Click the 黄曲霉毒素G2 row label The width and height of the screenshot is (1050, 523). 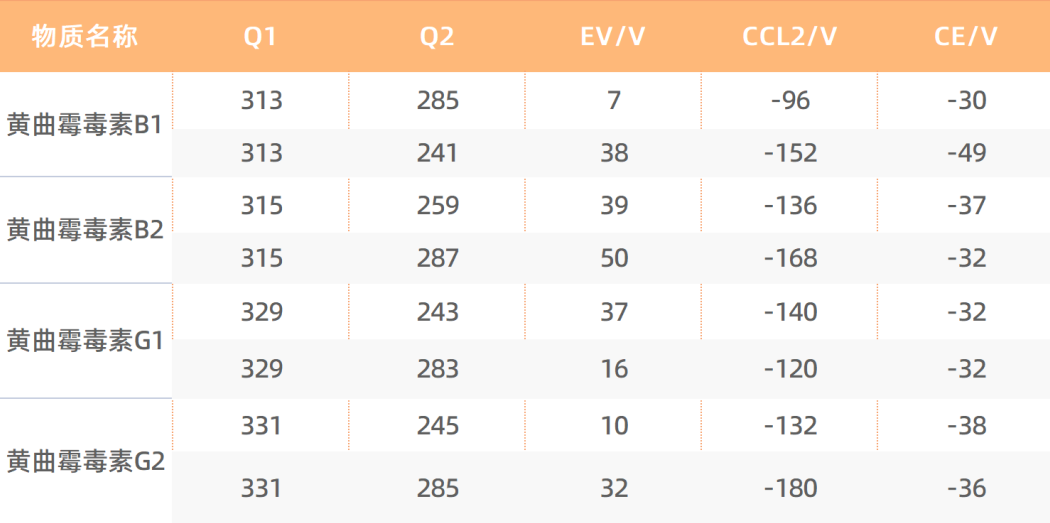[x=84, y=462]
